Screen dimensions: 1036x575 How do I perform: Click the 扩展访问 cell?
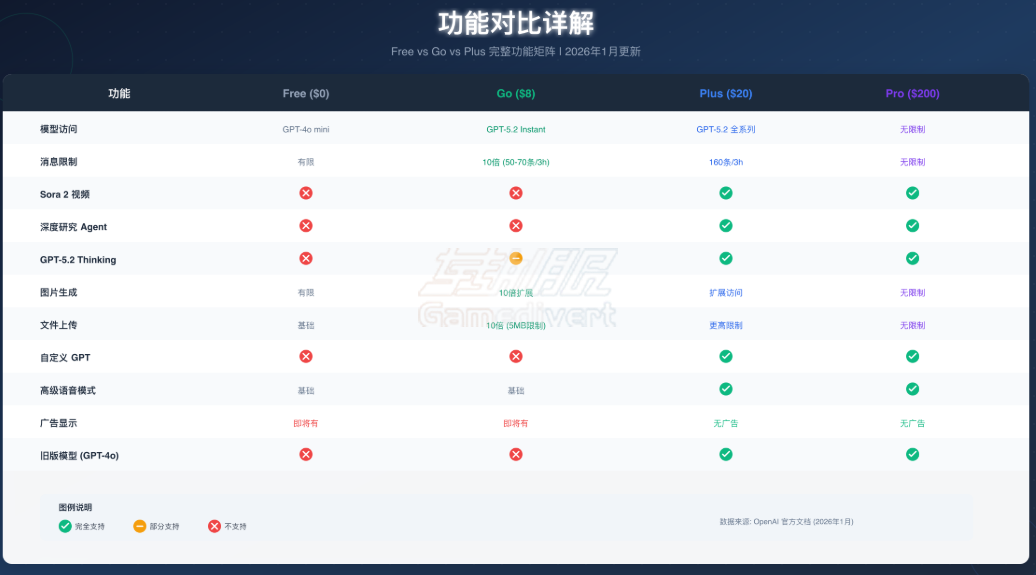[x=726, y=293]
